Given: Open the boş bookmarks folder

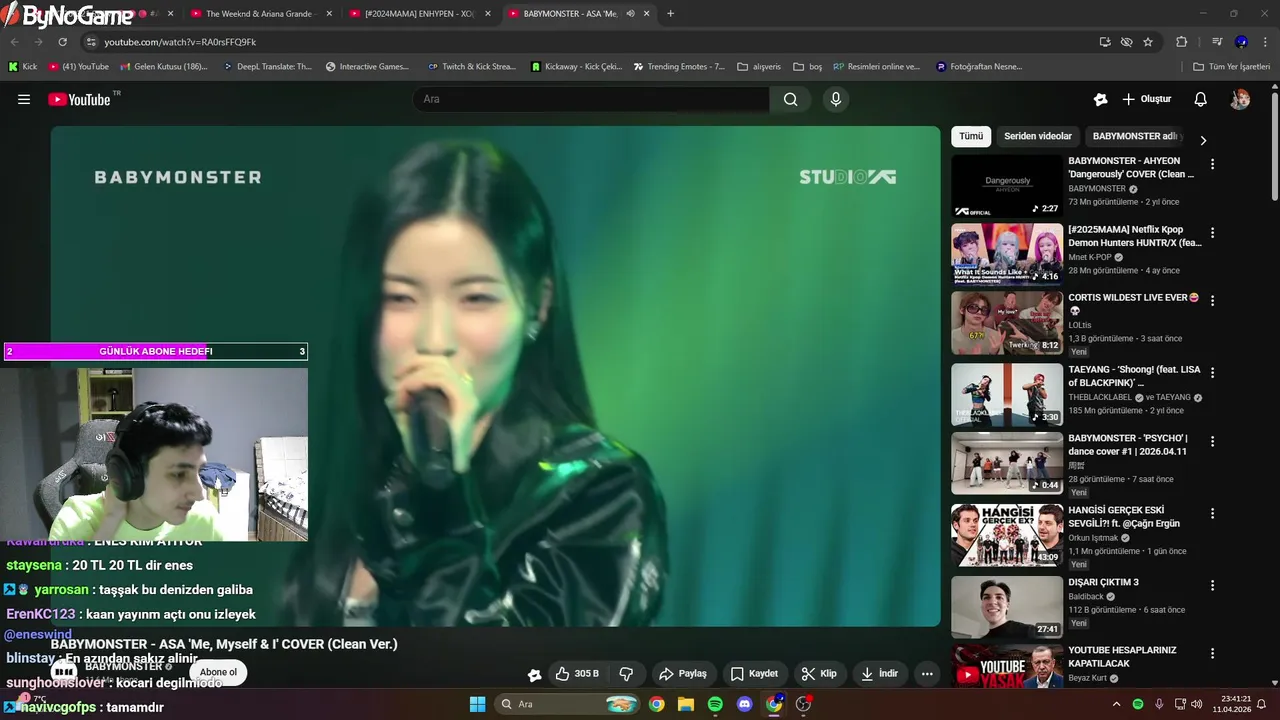Looking at the screenshot, I should 808,67.
